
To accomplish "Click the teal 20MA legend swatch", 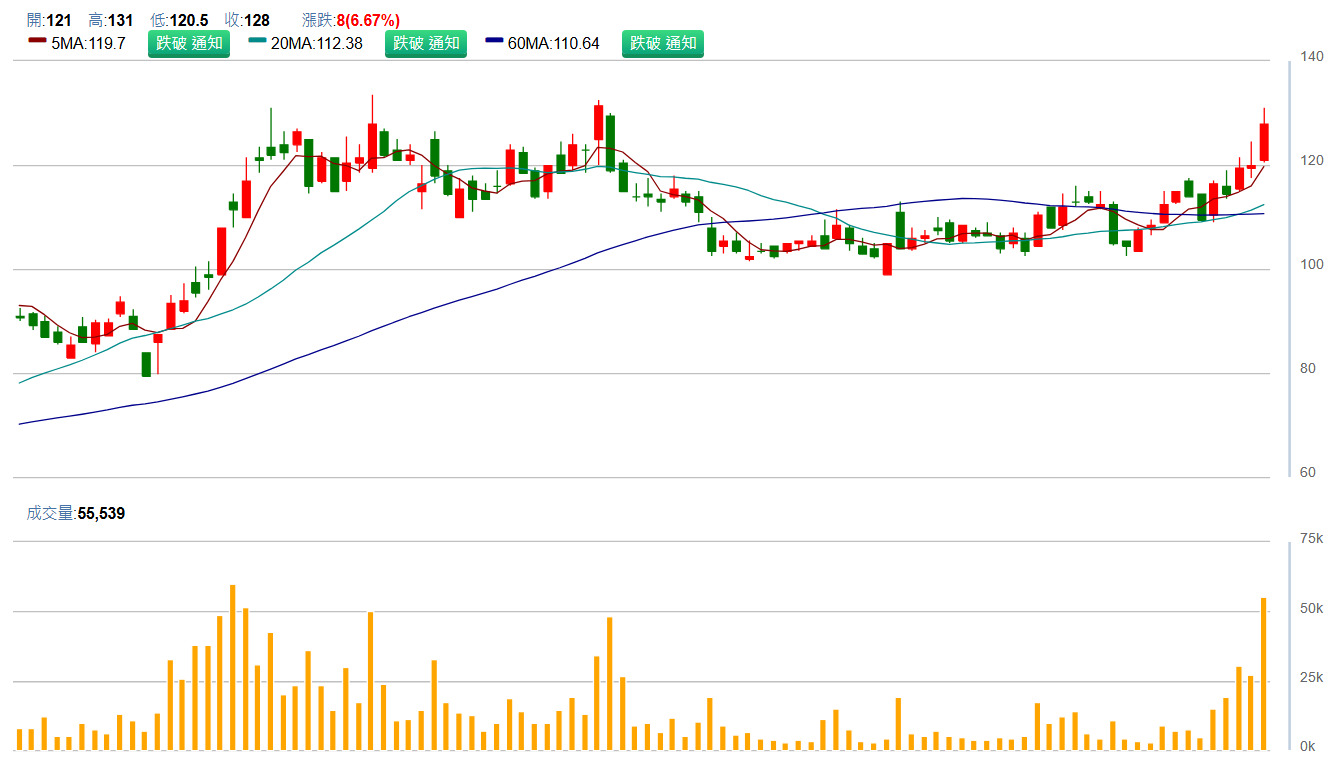I will (257, 41).
